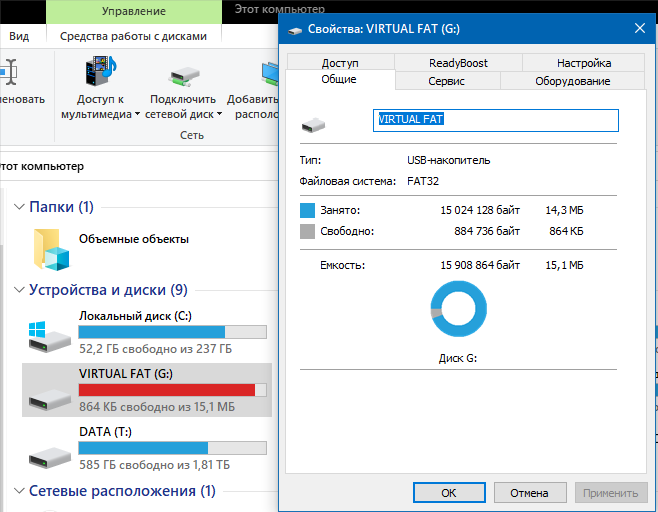Click the 'VIRTUAL FAT (G:)' drive name in list
658x512 pixels.
coord(126,374)
